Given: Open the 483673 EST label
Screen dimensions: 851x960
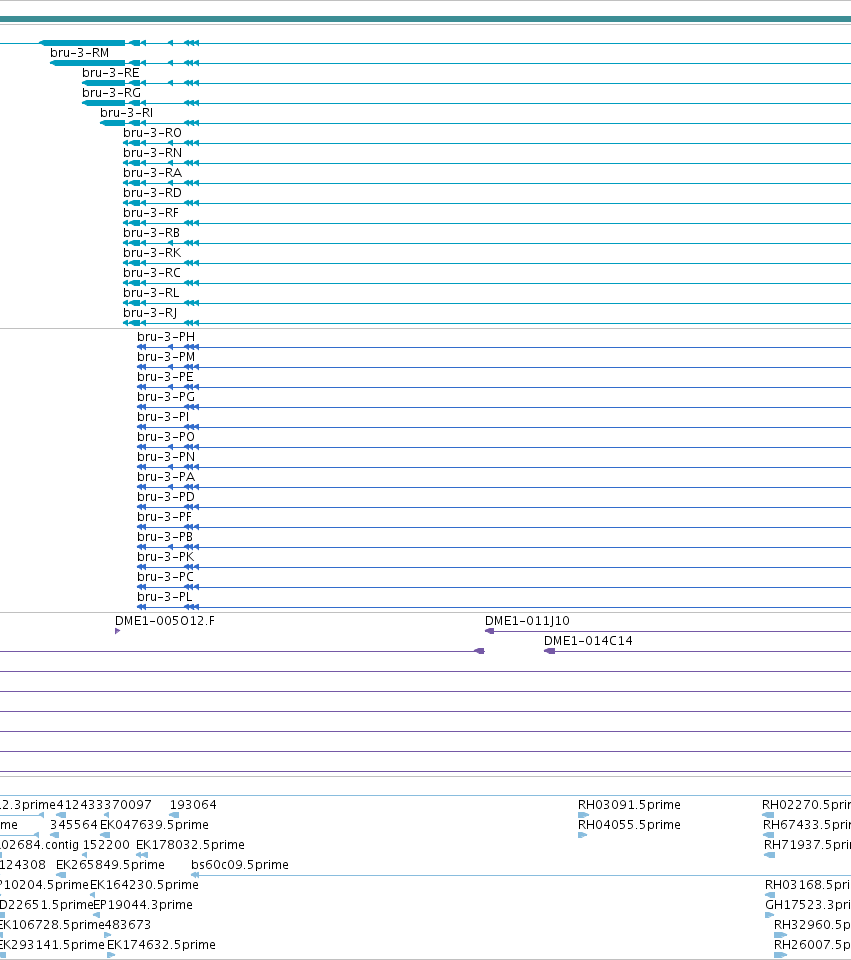Looking at the screenshot, I should click(128, 924).
